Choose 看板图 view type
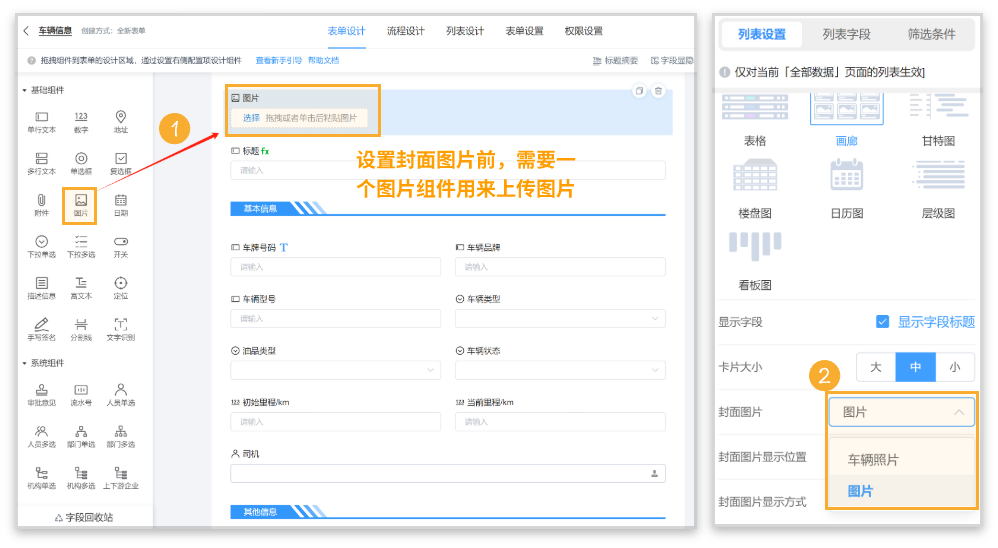998x548 pixels. point(755,262)
